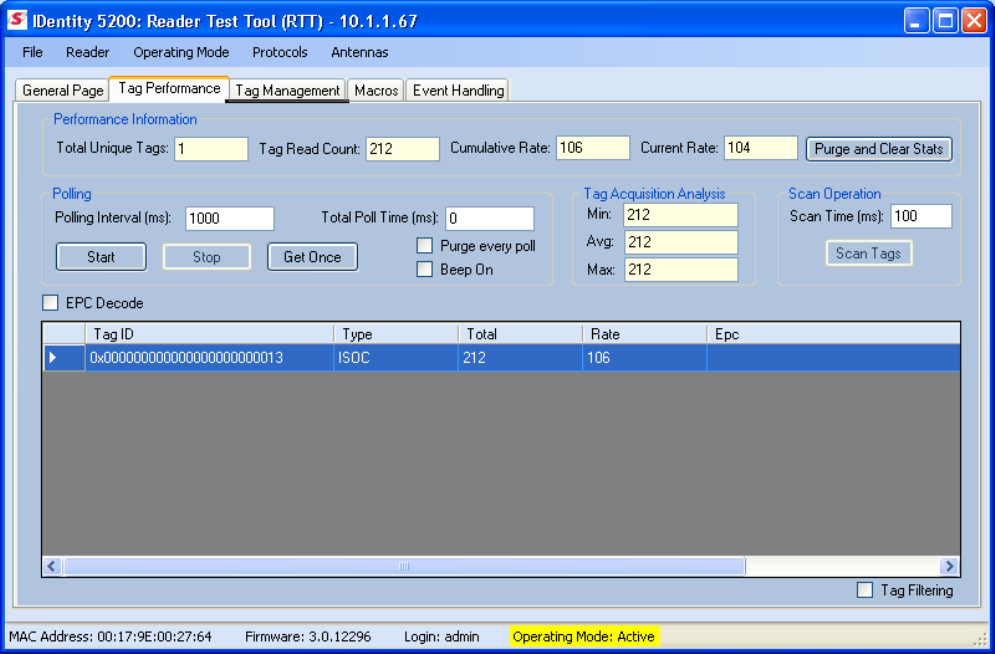Screen dimensions: 995x654
Task: Click the Operating Mode: Active status indicator
Action: (x=584, y=636)
